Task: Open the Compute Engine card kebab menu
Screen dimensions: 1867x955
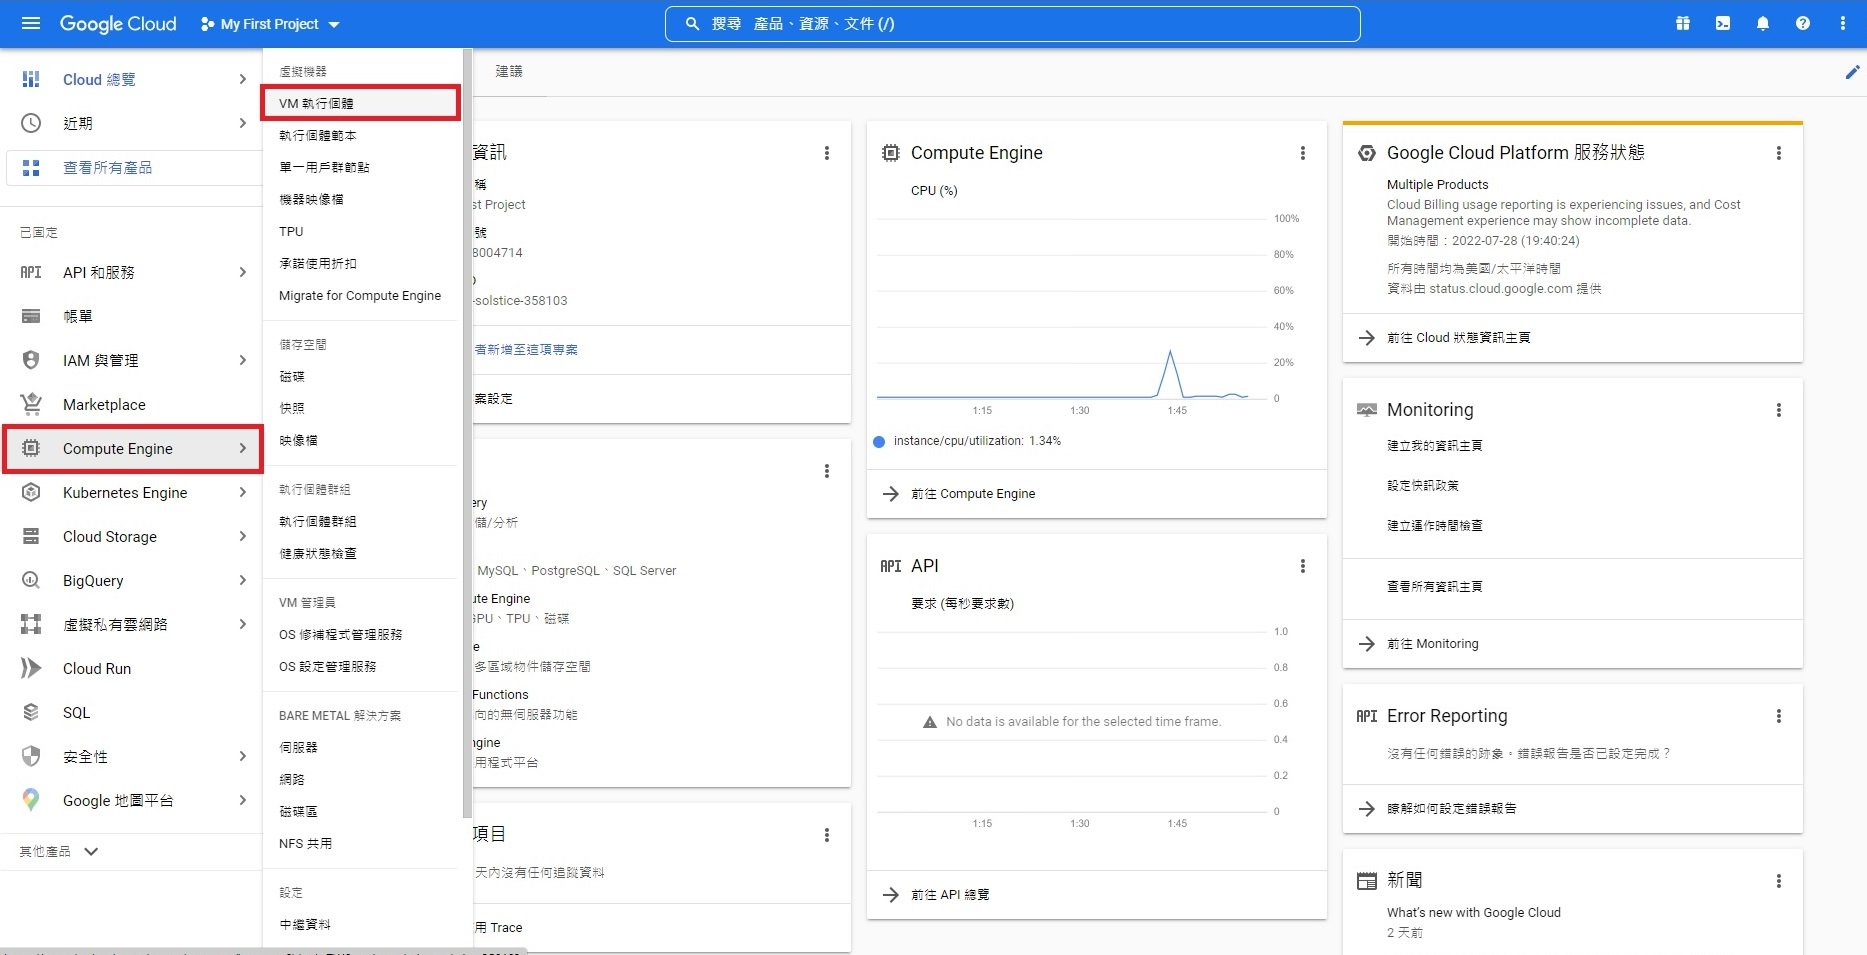Action: coord(1302,153)
